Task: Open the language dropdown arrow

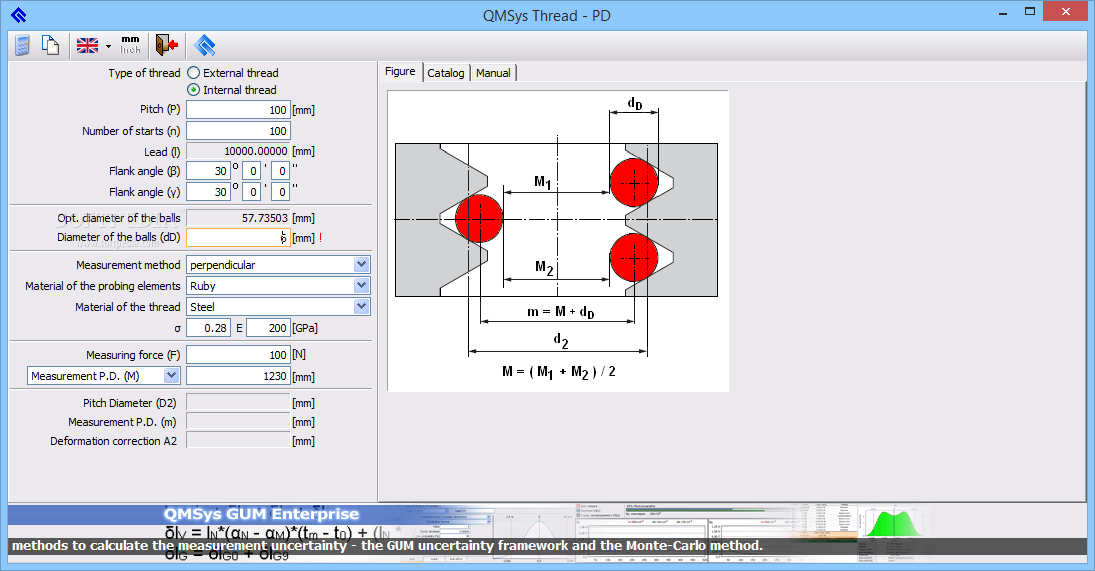Action: click(108, 47)
